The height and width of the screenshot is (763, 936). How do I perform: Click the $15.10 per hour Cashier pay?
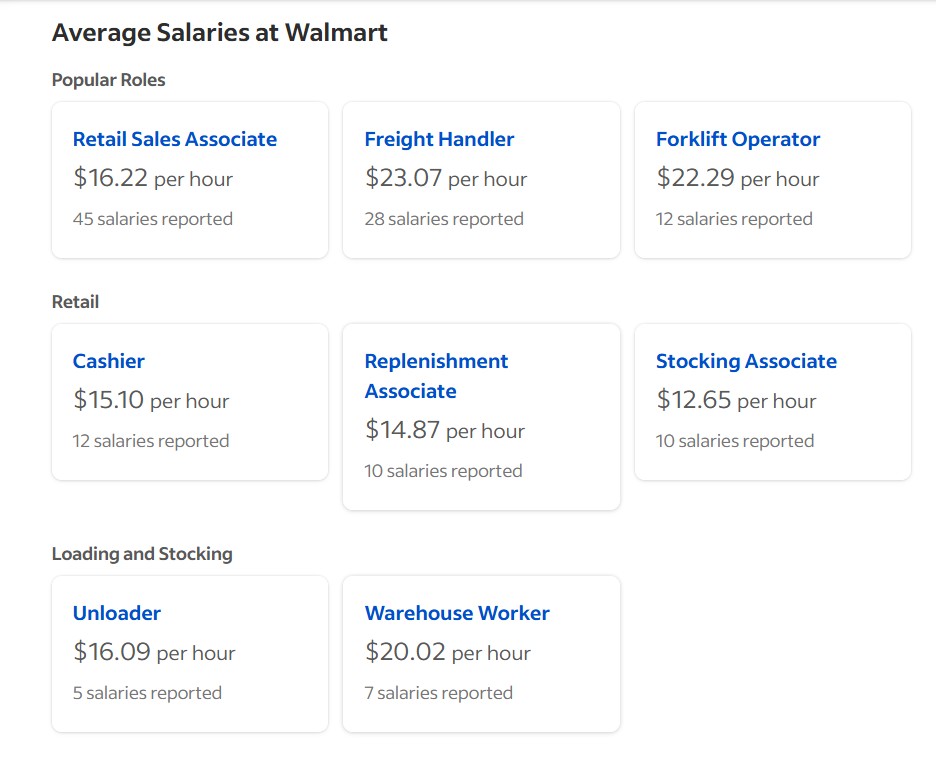coord(151,401)
